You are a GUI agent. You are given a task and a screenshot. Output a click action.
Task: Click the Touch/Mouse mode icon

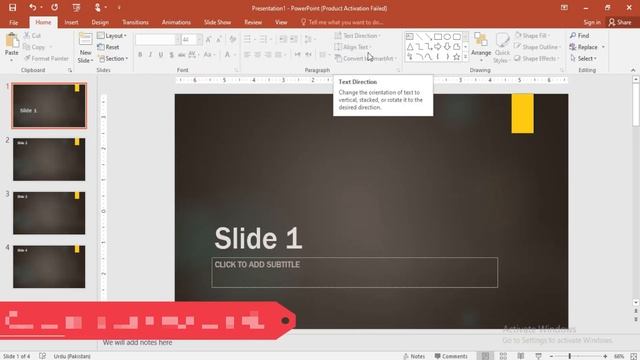98,7
